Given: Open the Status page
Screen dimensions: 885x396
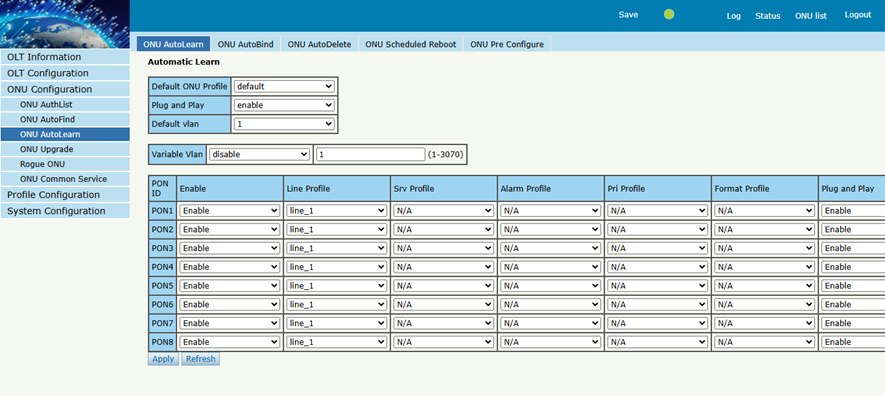Looking at the screenshot, I should tap(768, 16).
